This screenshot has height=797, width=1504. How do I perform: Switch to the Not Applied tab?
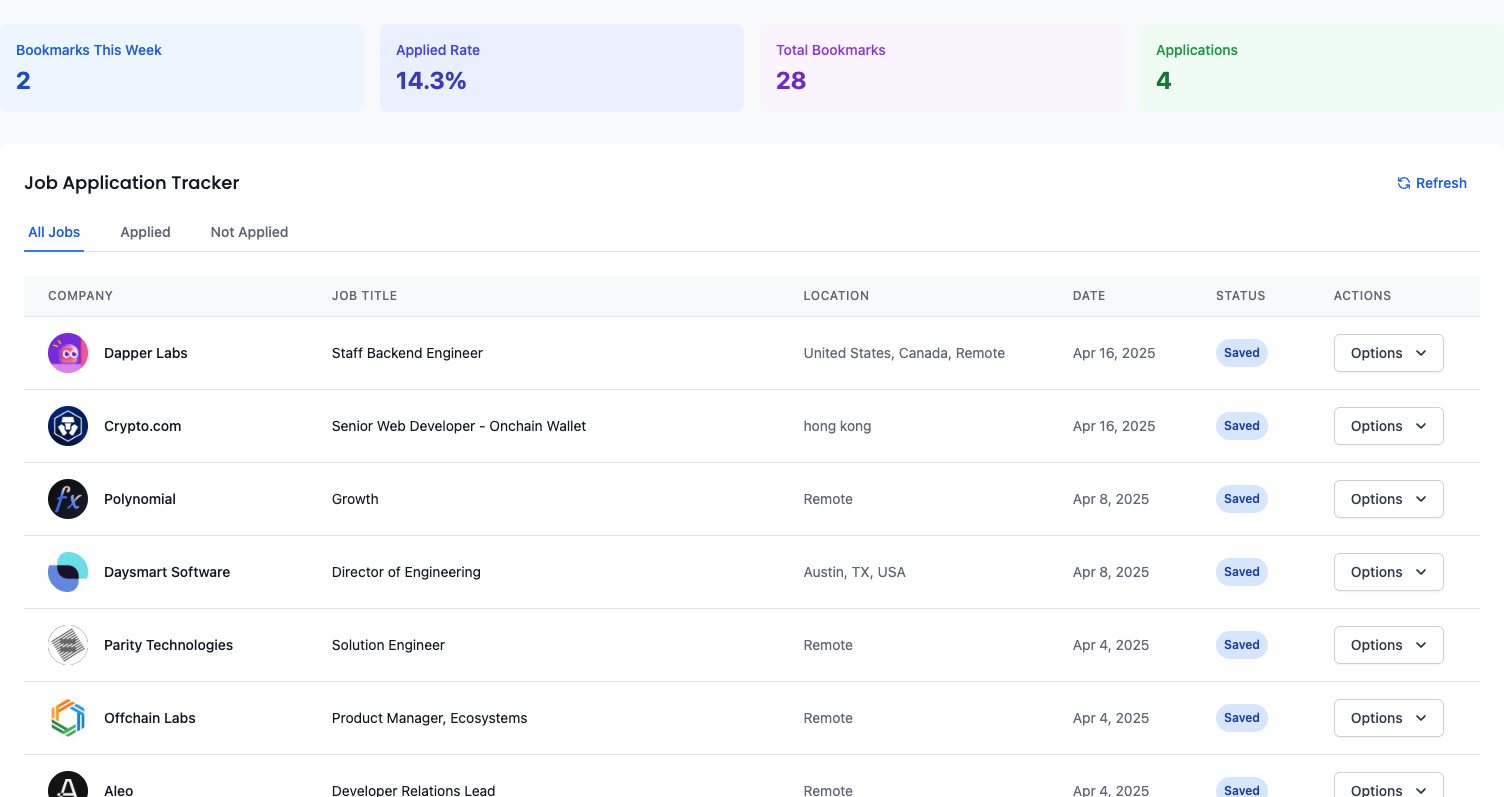pos(249,232)
